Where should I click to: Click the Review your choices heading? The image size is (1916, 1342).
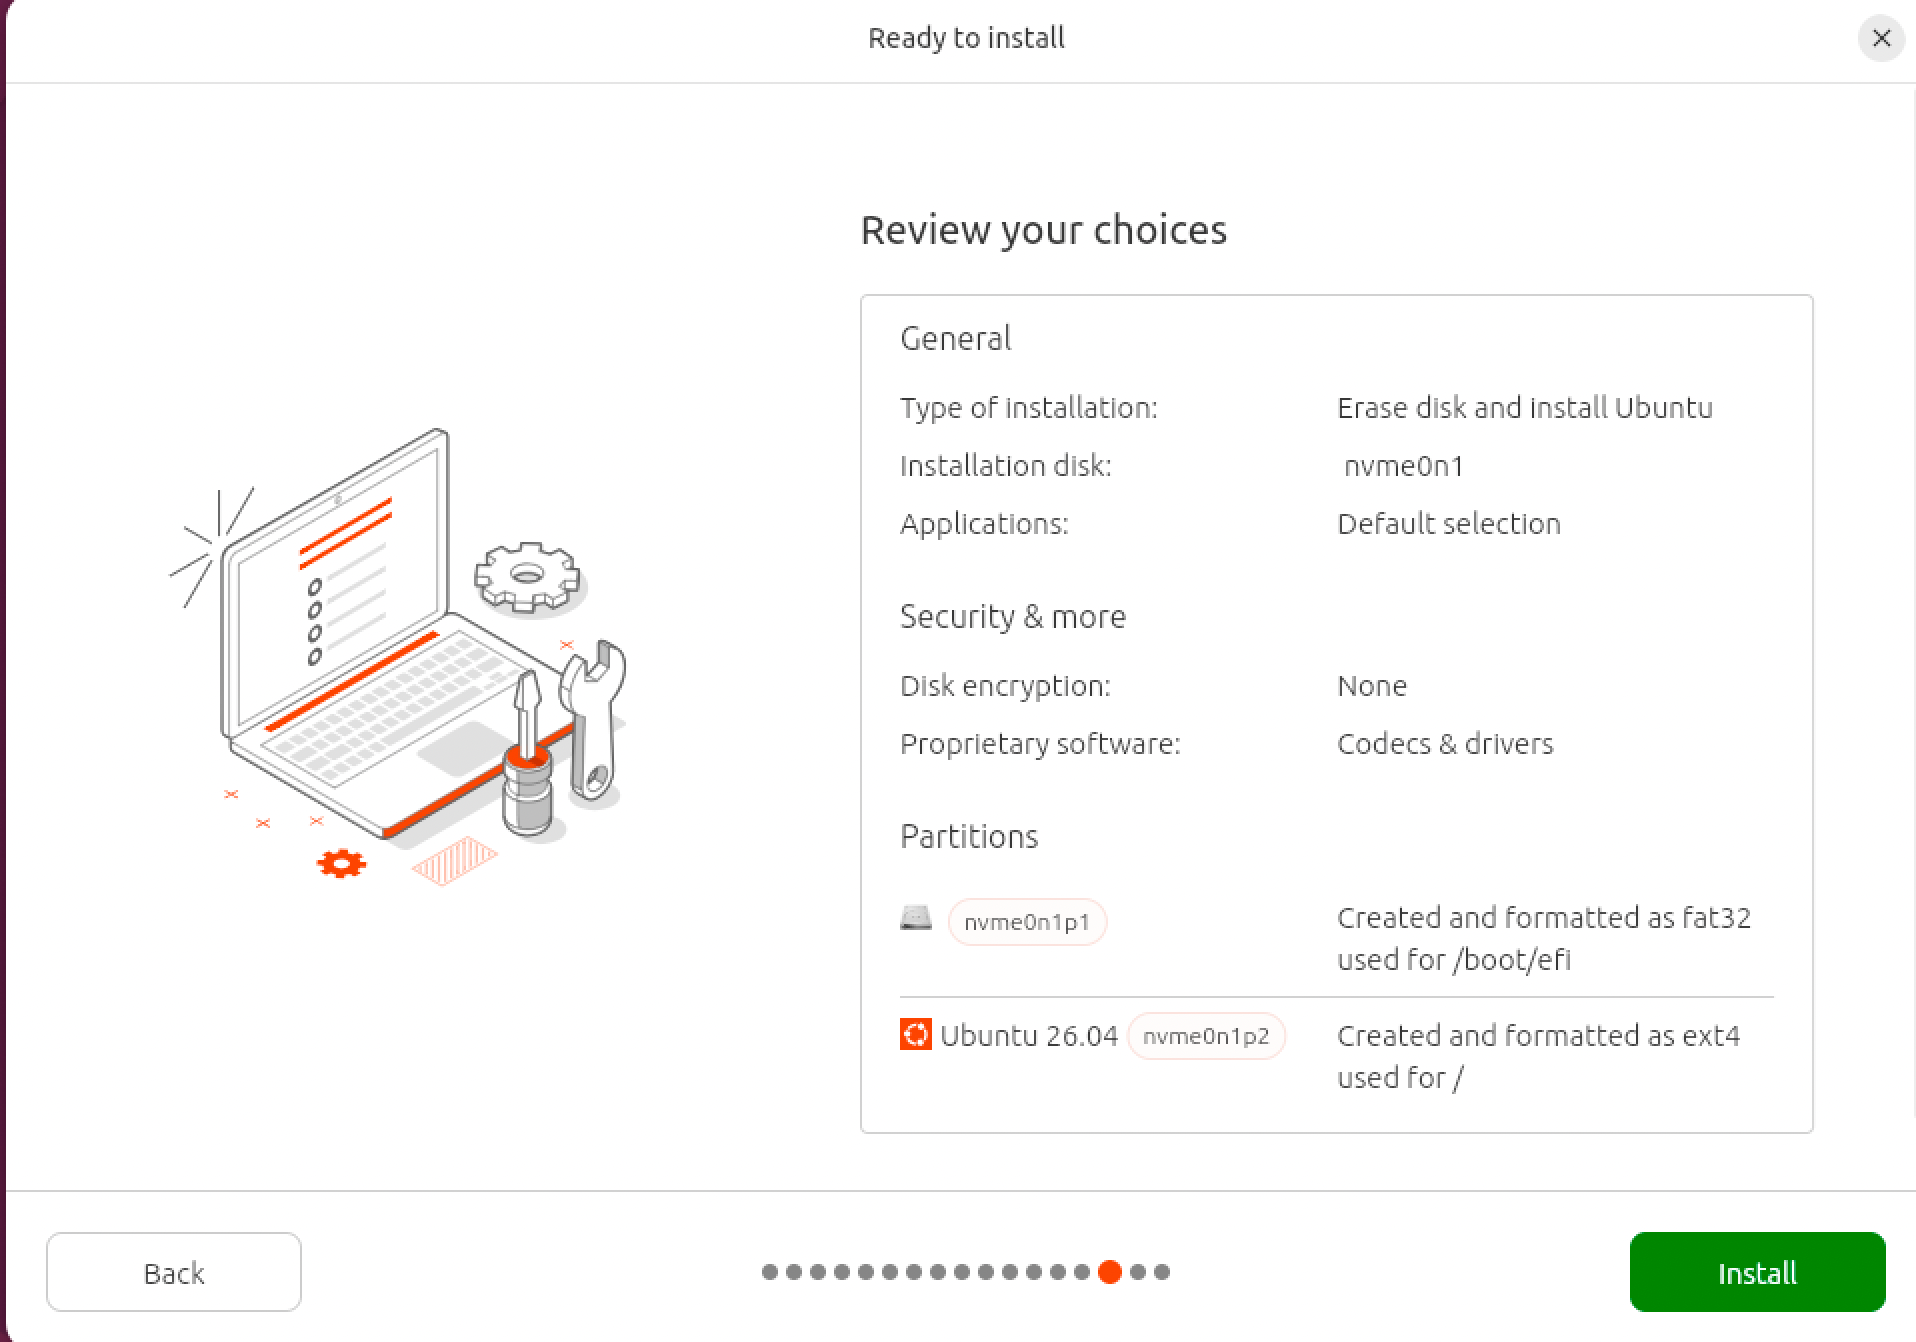coord(1043,230)
